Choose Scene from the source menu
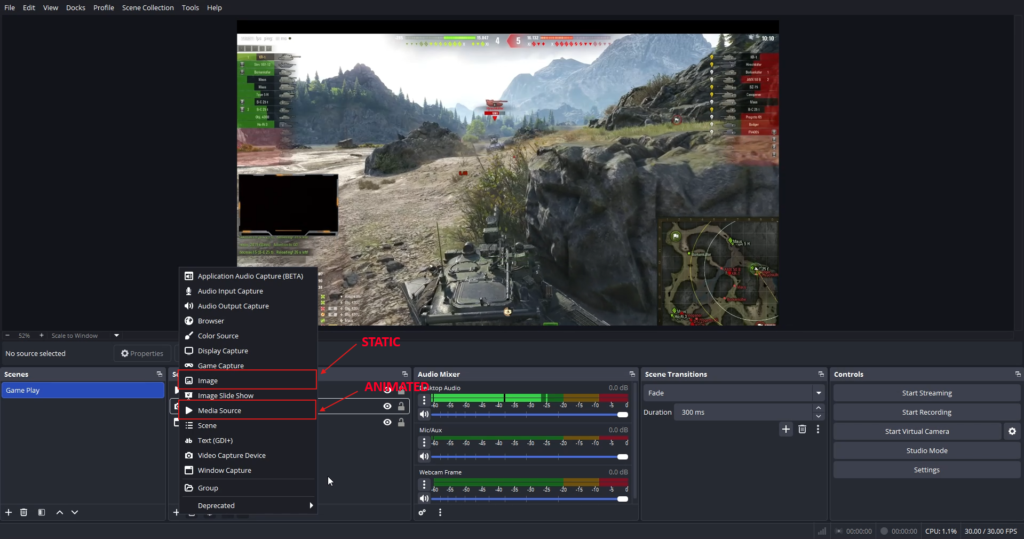 (248, 425)
